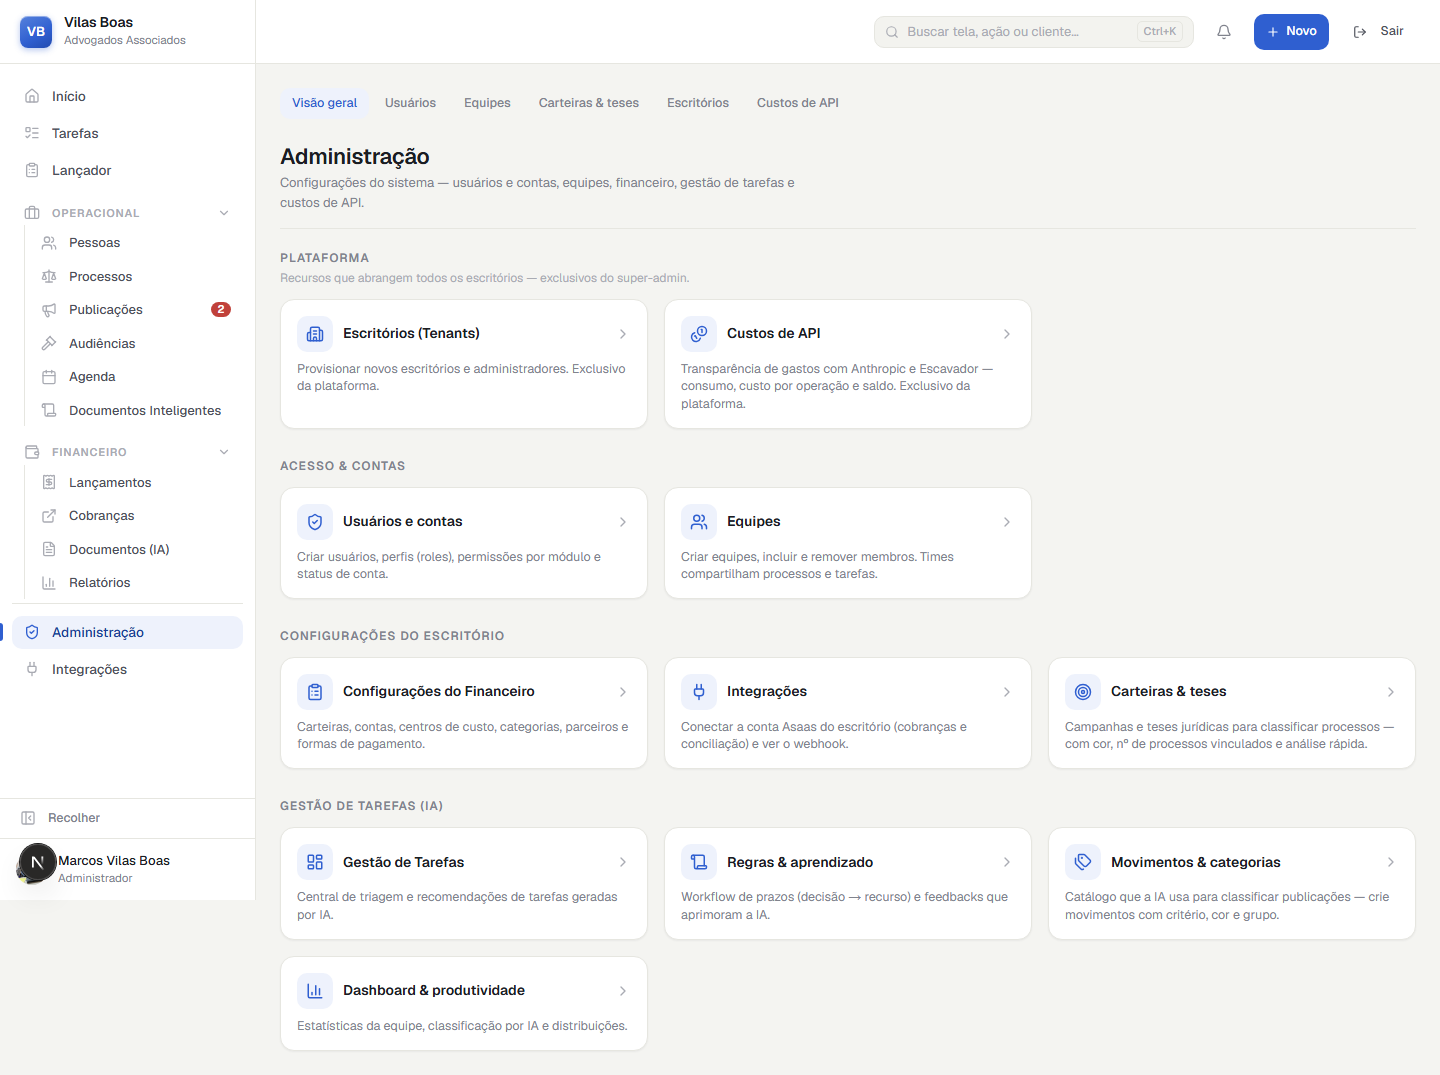The height and width of the screenshot is (1075, 1440).
Task: Click the Novo button
Action: (1291, 32)
